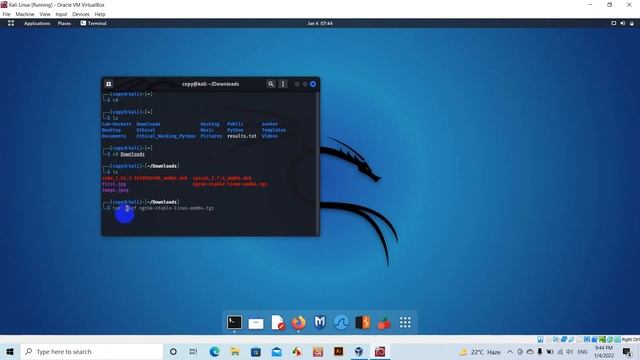
Task: Launch Wireshark from the Kali dock
Action: coord(341,322)
